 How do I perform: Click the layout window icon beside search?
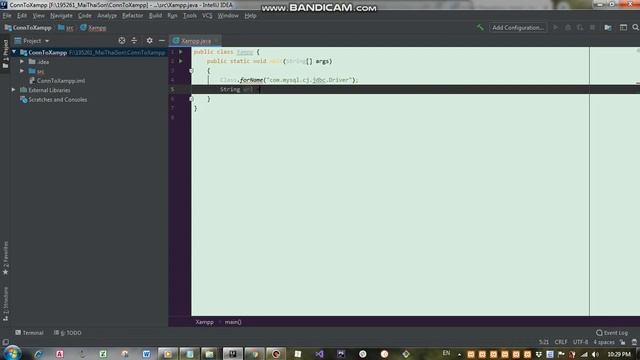click(623, 28)
